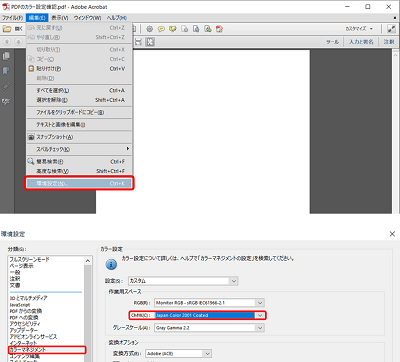Open the 編集(E) menu
This screenshot has height=362, width=400.
tap(37, 18)
